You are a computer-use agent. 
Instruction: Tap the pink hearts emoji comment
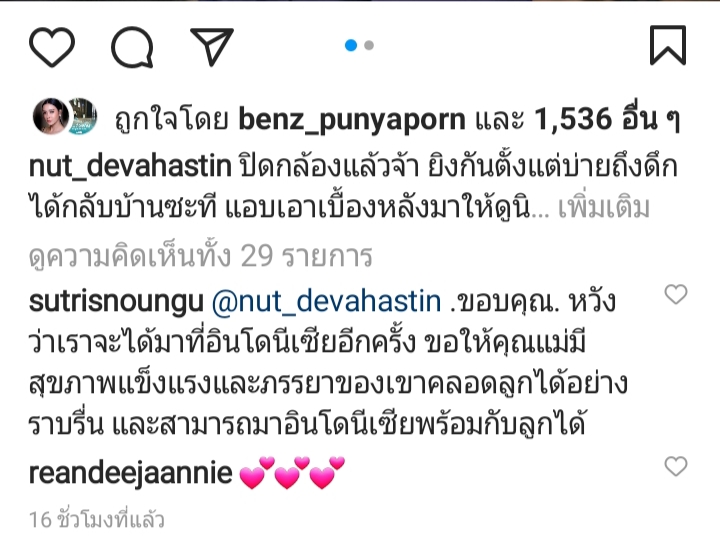(x=292, y=472)
